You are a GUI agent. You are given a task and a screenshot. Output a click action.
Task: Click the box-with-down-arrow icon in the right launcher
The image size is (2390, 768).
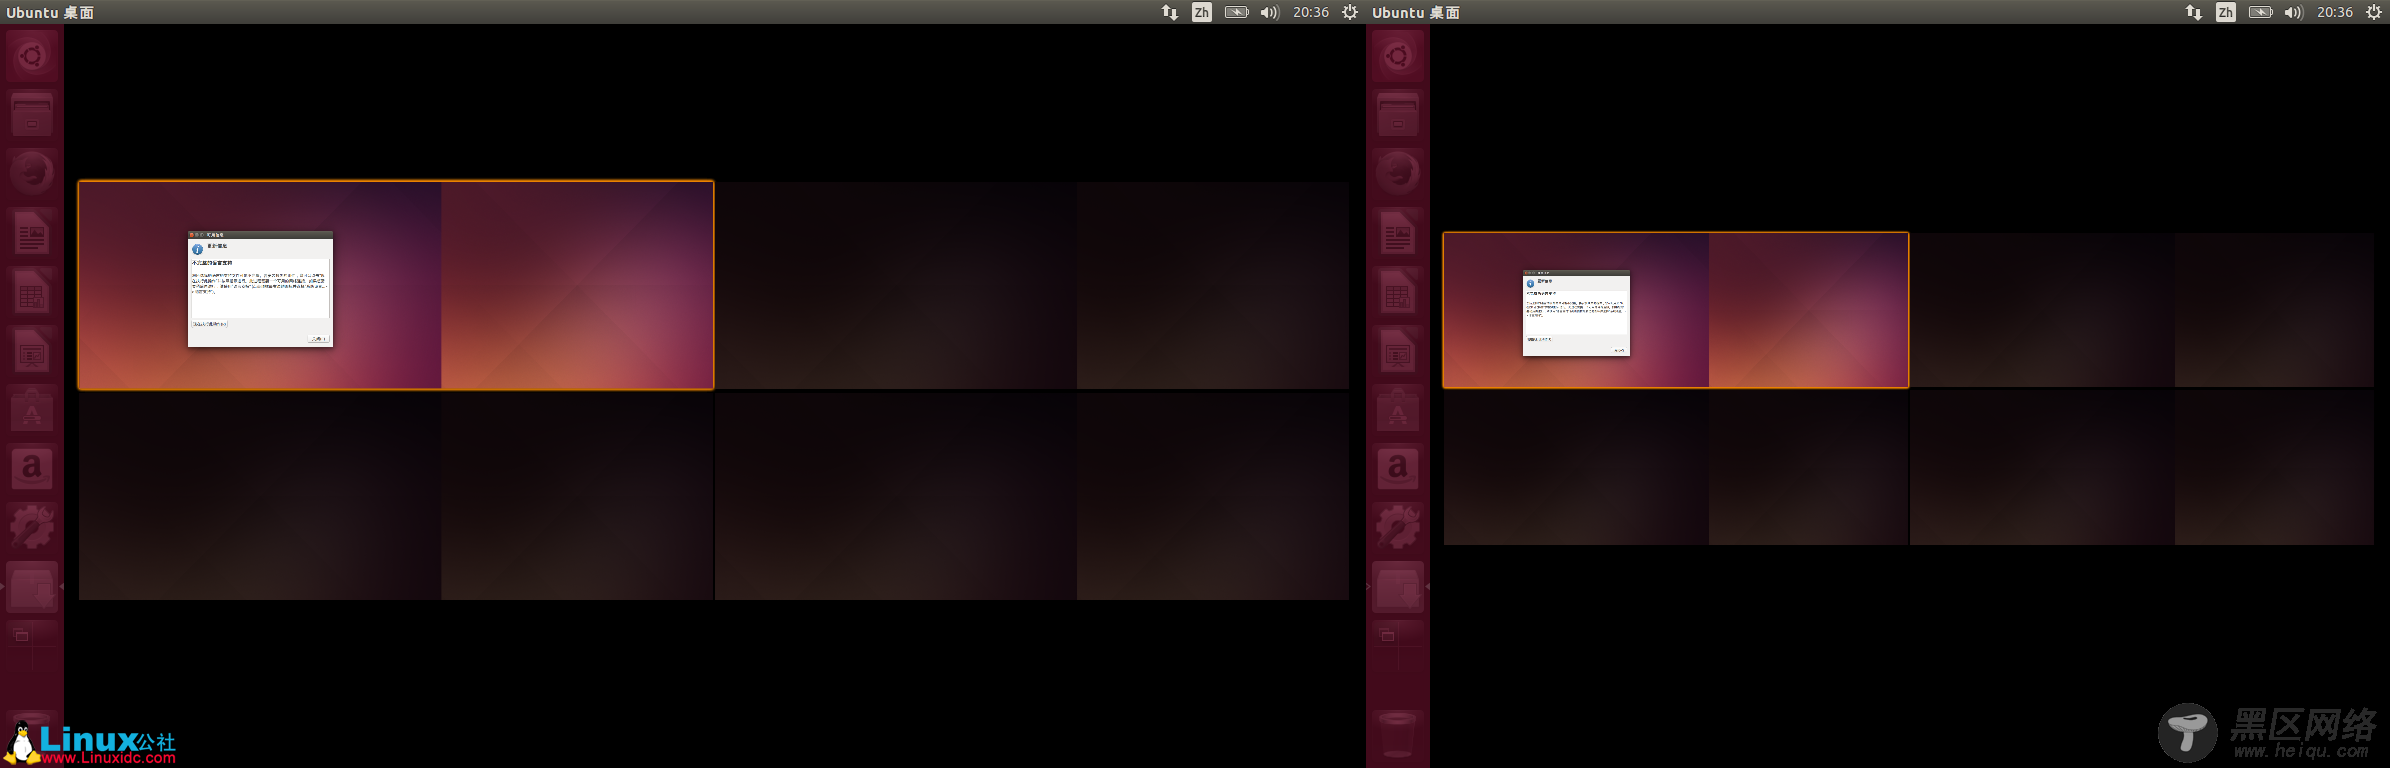click(x=1398, y=586)
